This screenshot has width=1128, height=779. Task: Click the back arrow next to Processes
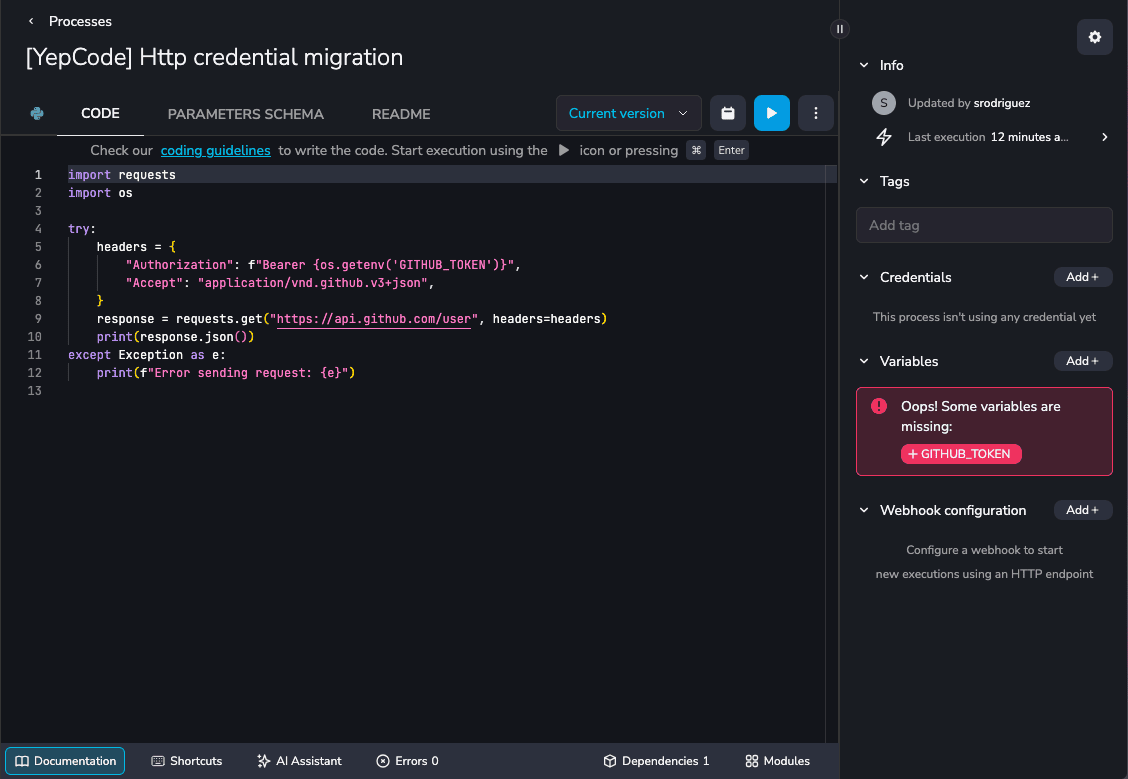[x=31, y=22]
